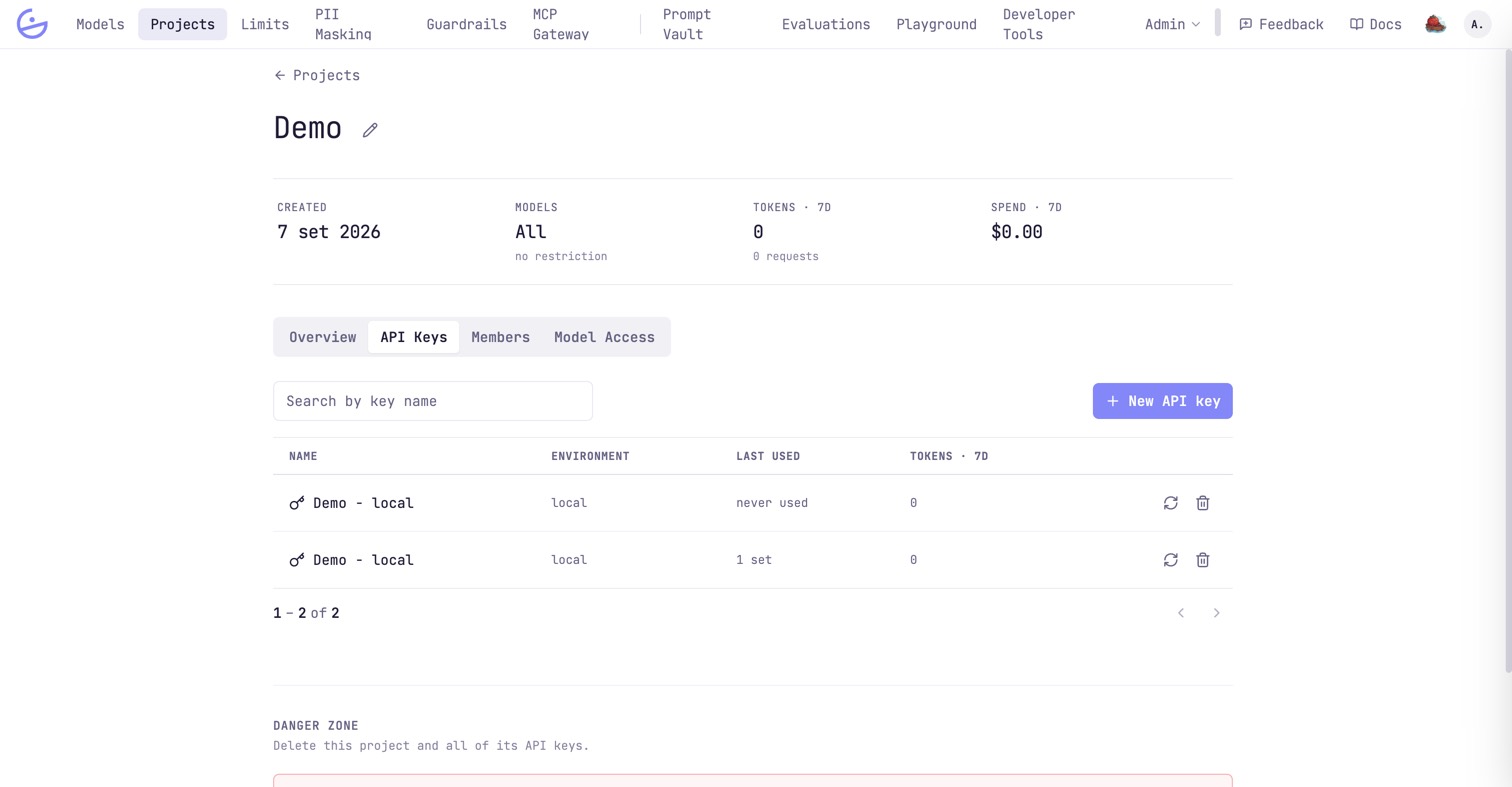Open the Projects nav item
This screenshot has width=1512, height=787.
click(182, 24)
